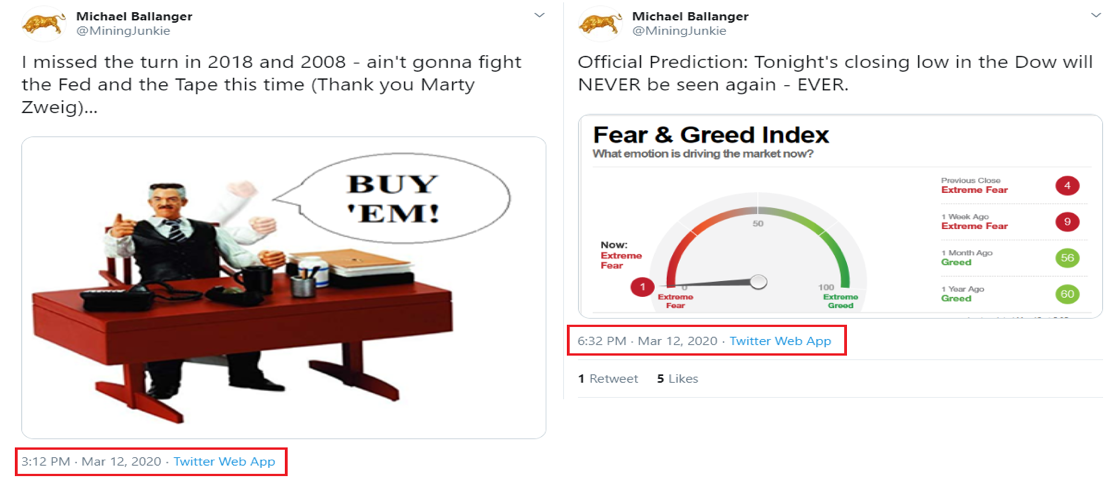
Task: Click the green "56" 1 Month Ago badge
Action: 1067,257
